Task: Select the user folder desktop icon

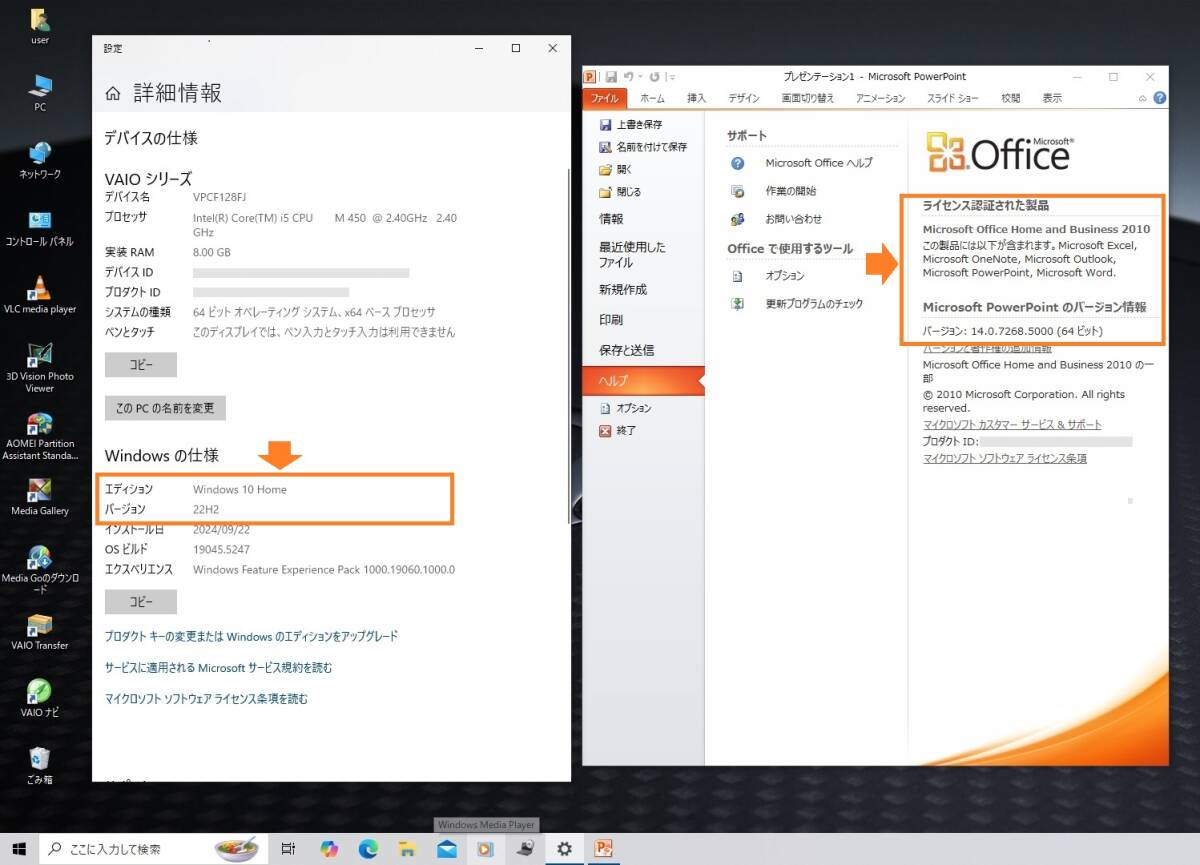Action: (x=40, y=26)
